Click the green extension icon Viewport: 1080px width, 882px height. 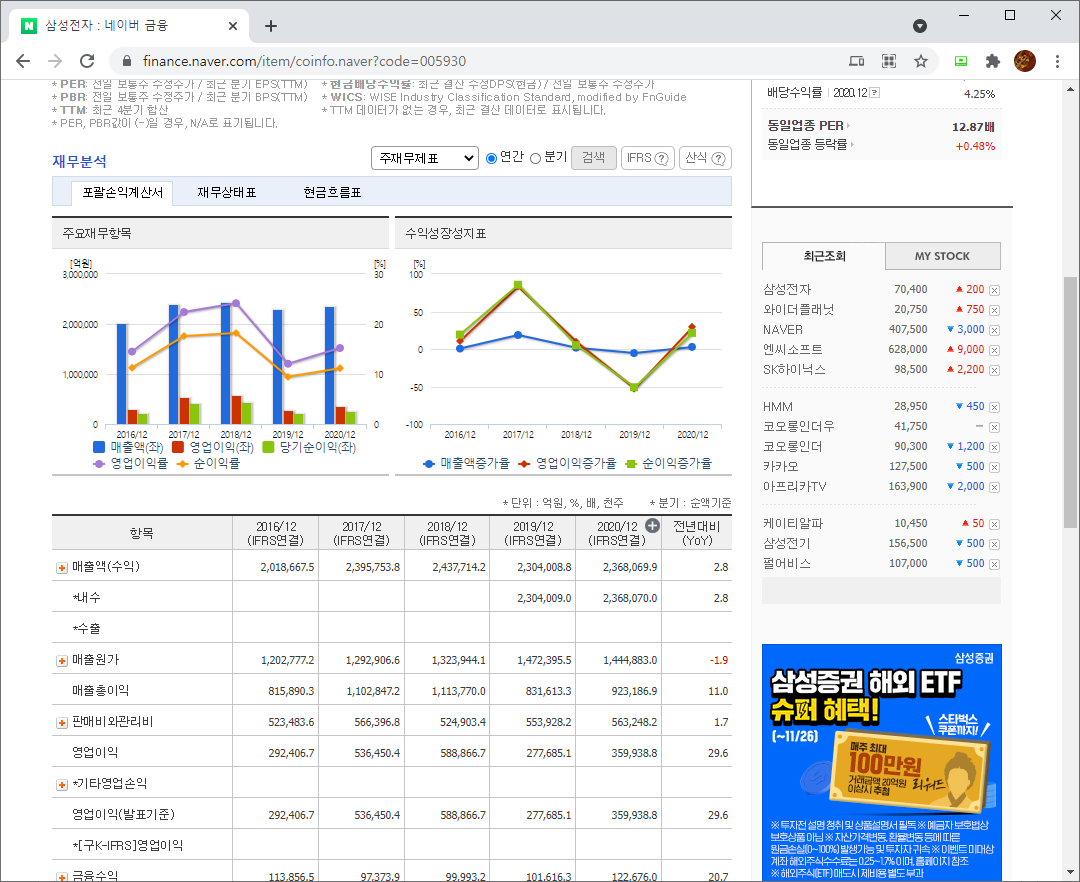click(961, 61)
